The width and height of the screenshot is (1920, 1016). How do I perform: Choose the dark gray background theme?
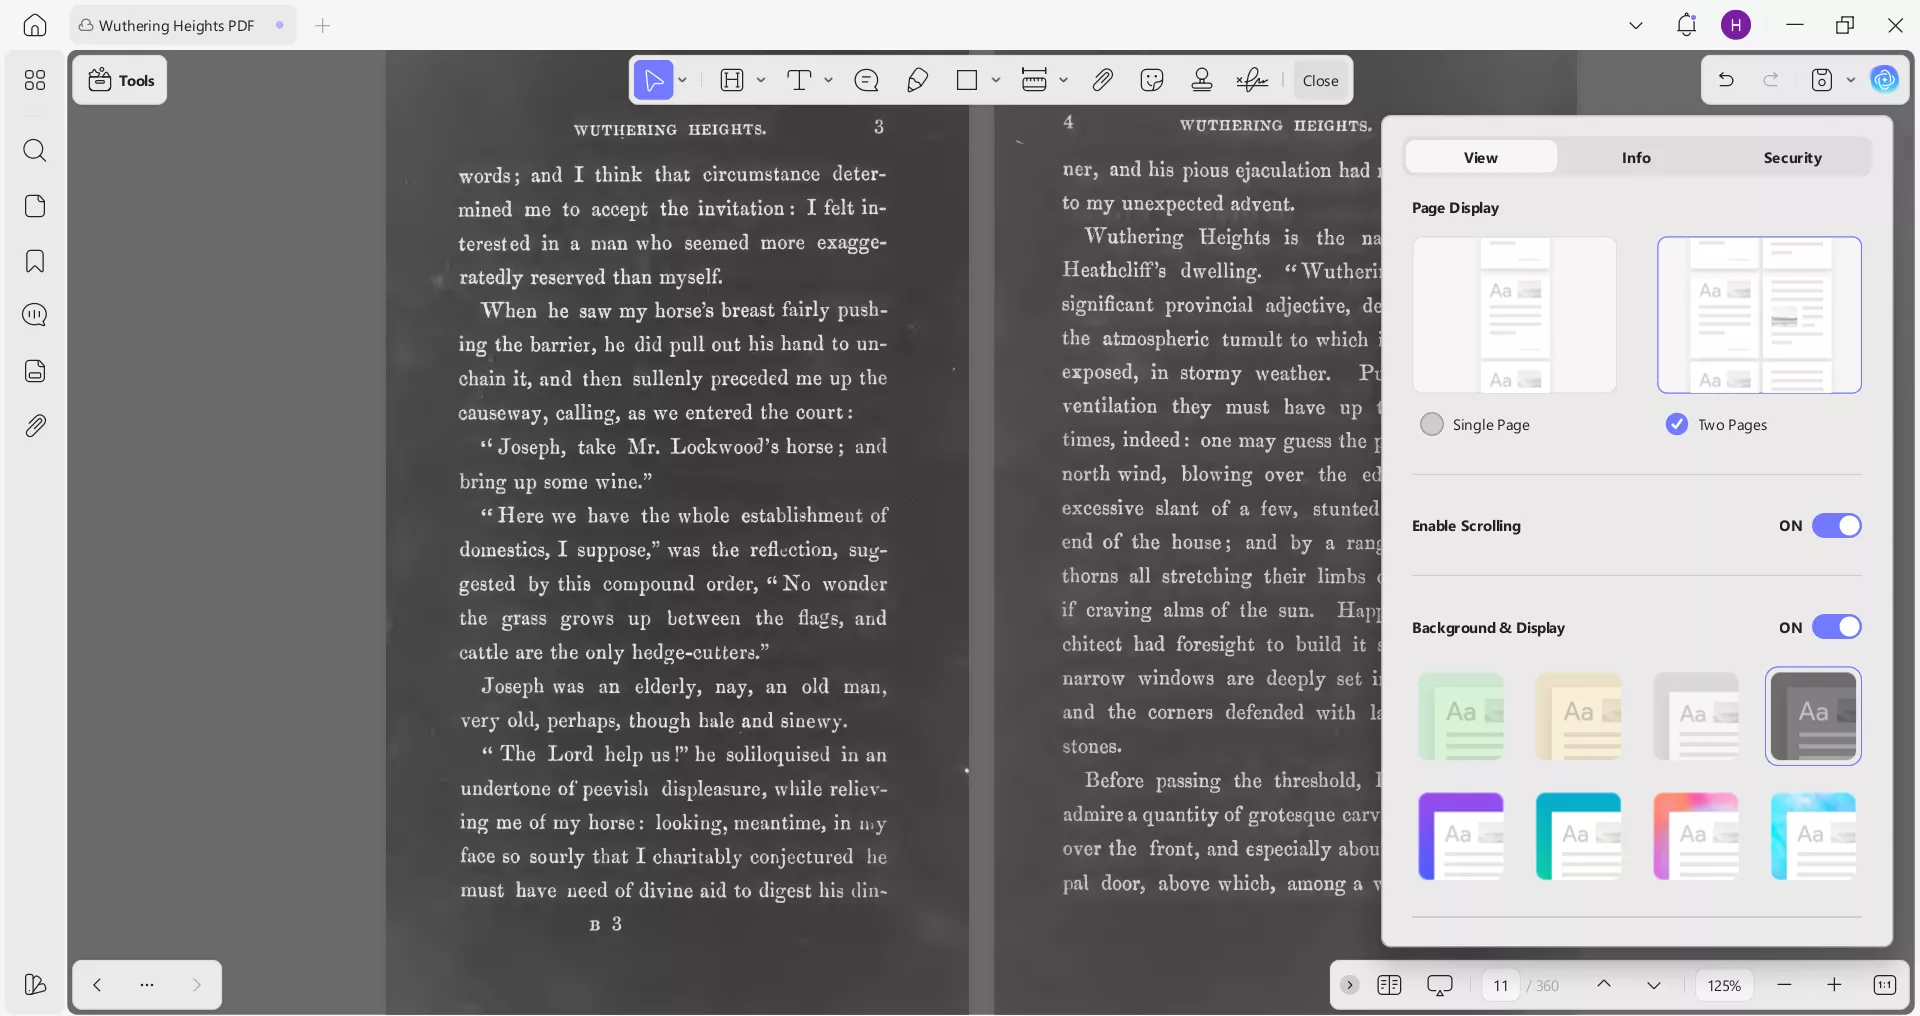1813,716
